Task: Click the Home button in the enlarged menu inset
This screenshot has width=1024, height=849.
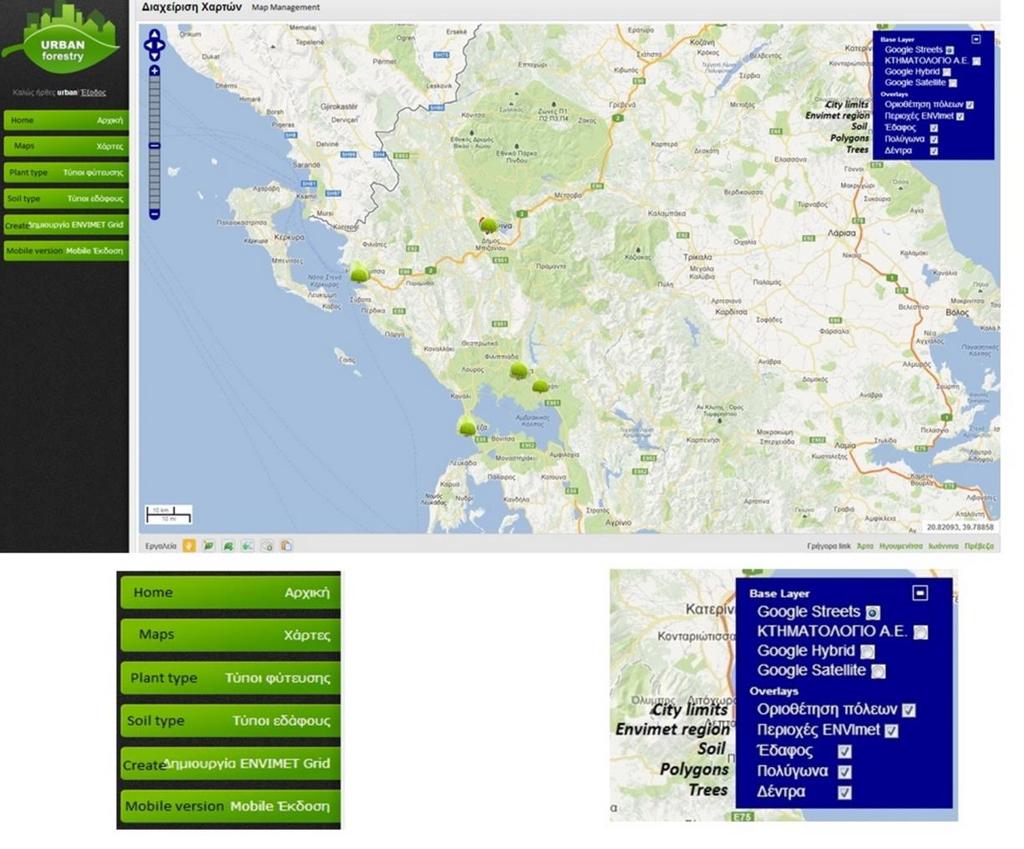Action: click(x=231, y=592)
